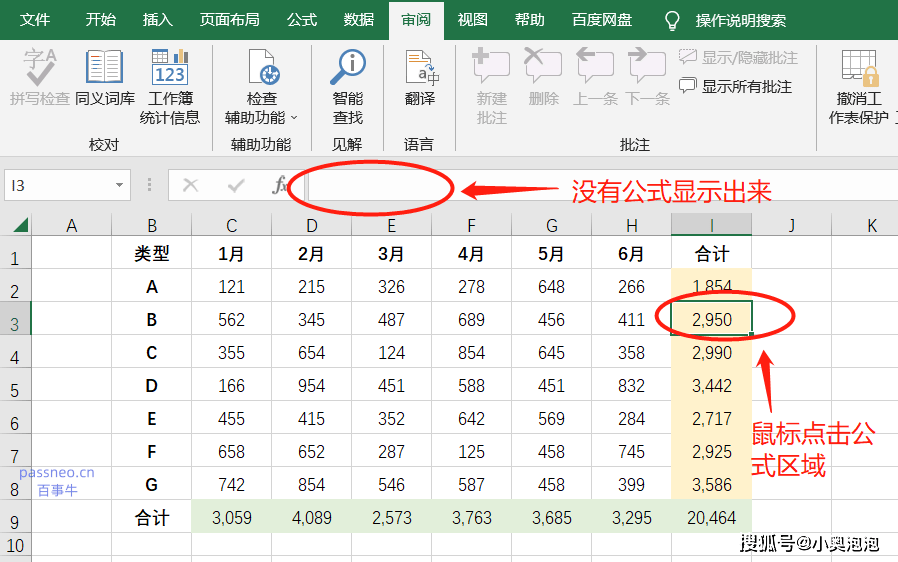Click cell with value 124
The width and height of the screenshot is (898, 562).
coord(391,352)
